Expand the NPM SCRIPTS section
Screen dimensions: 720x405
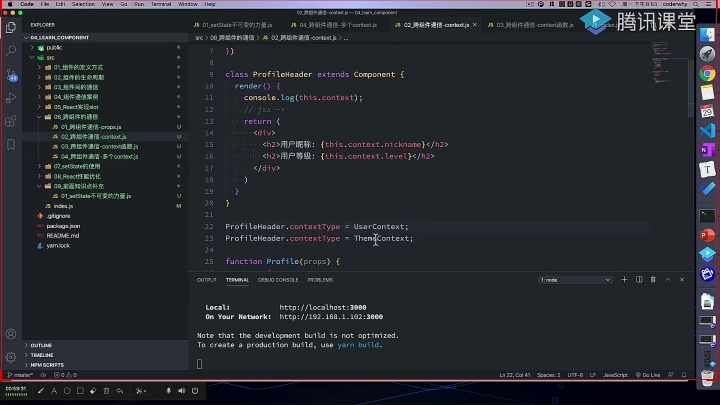(46, 365)
